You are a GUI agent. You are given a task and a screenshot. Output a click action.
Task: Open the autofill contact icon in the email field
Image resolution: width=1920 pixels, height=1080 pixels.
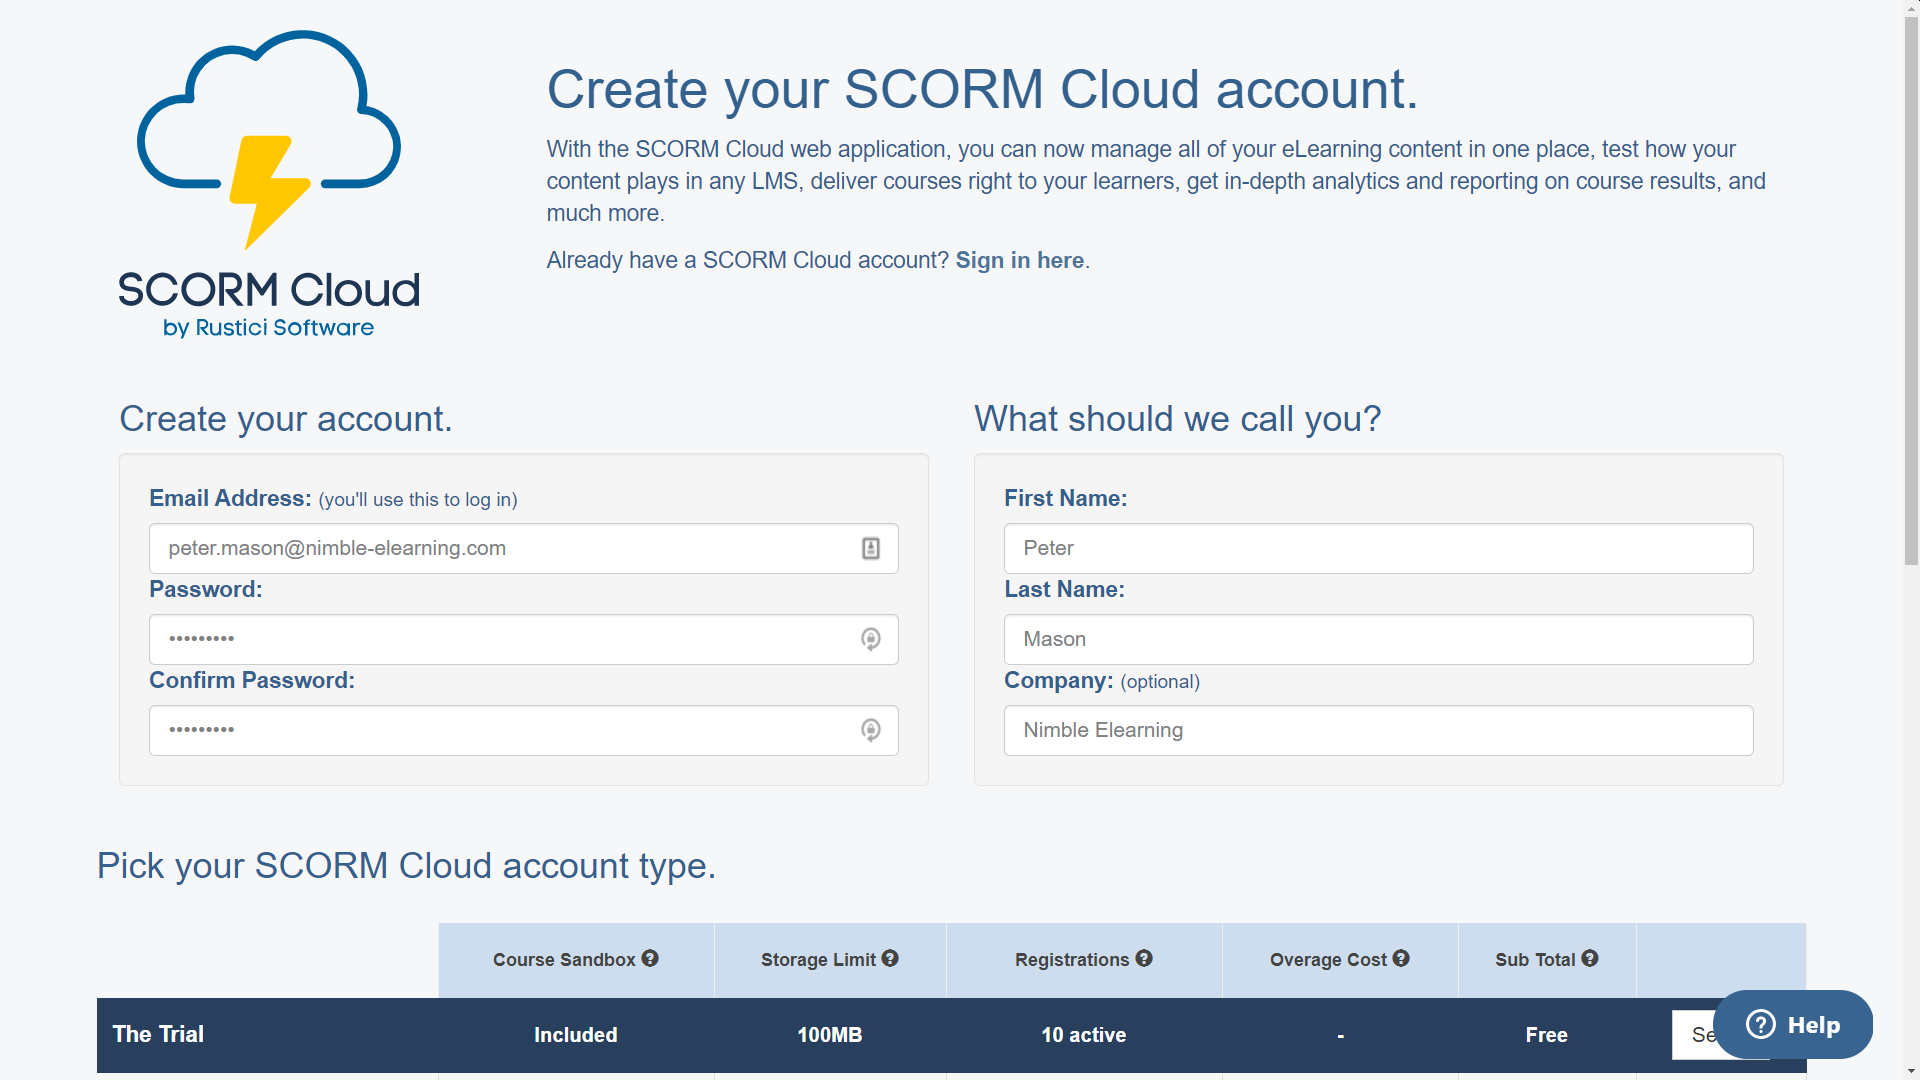click(871, 548)
